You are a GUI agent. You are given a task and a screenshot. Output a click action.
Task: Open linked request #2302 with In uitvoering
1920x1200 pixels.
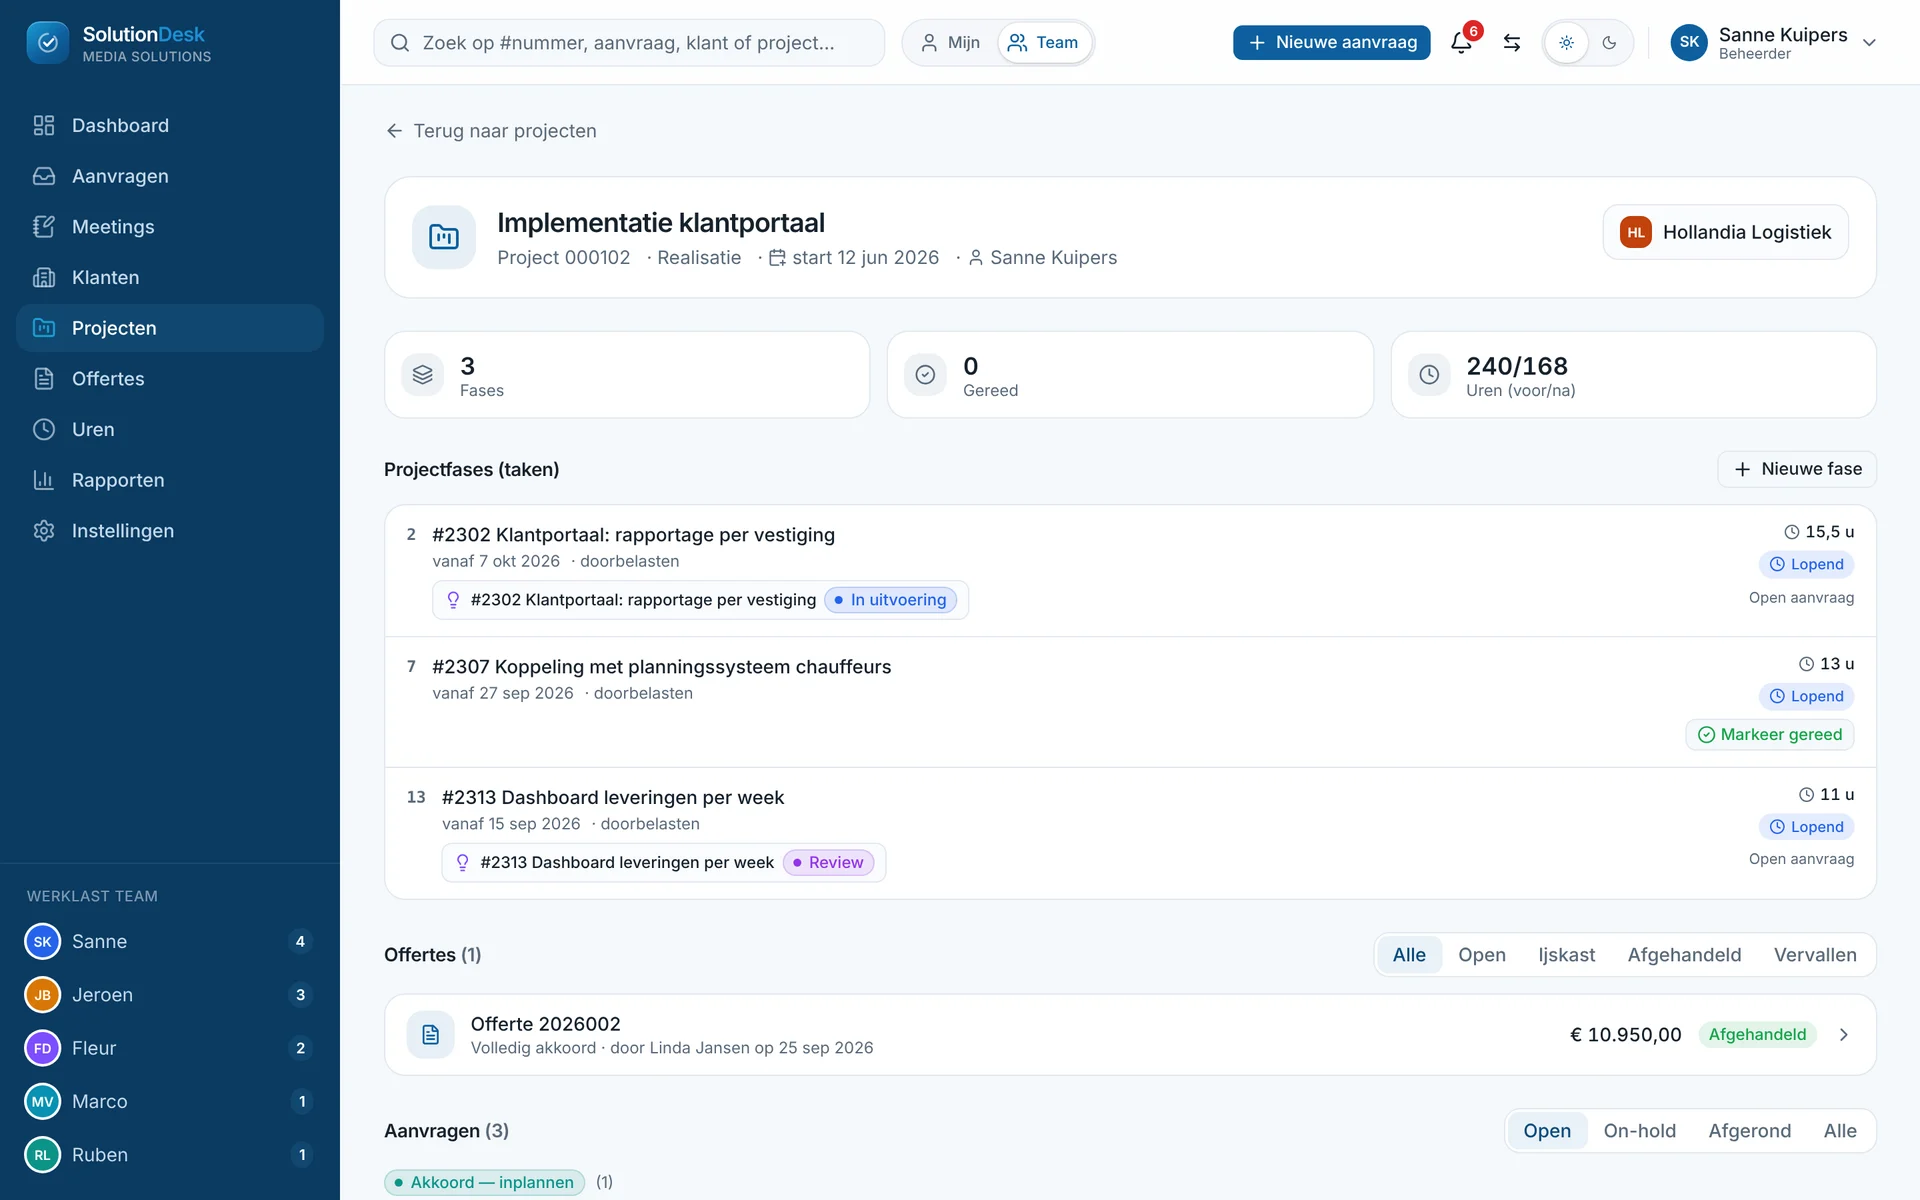pyautogui.click(x=700, y=600)
